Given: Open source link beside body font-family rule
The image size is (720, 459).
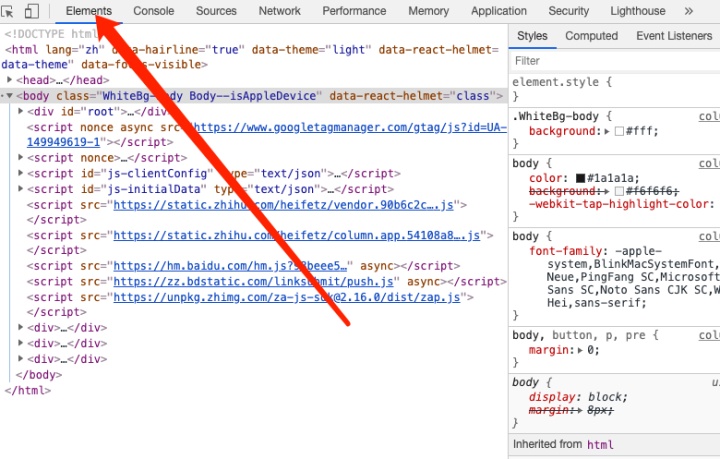Looking at the screenshot, I should [709, 236].
